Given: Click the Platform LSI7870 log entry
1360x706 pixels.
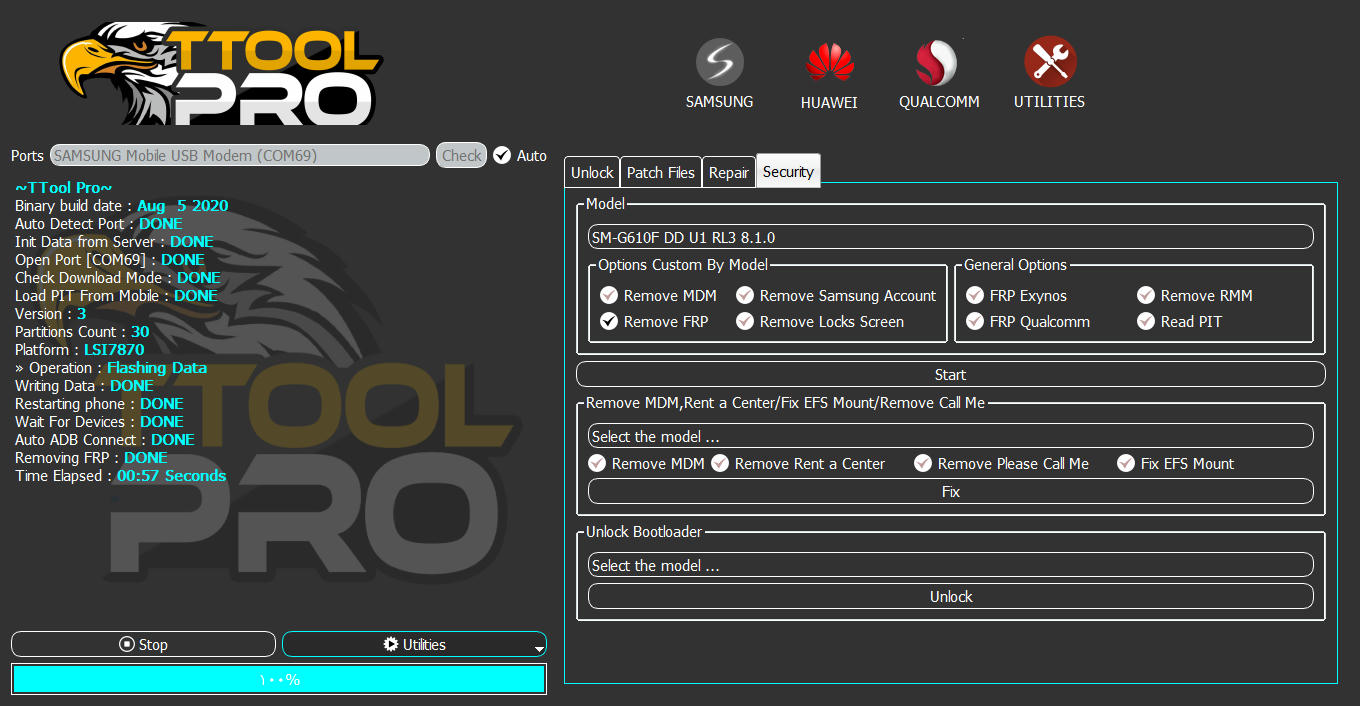Looking at the screenshot, I should coord(79,349).
